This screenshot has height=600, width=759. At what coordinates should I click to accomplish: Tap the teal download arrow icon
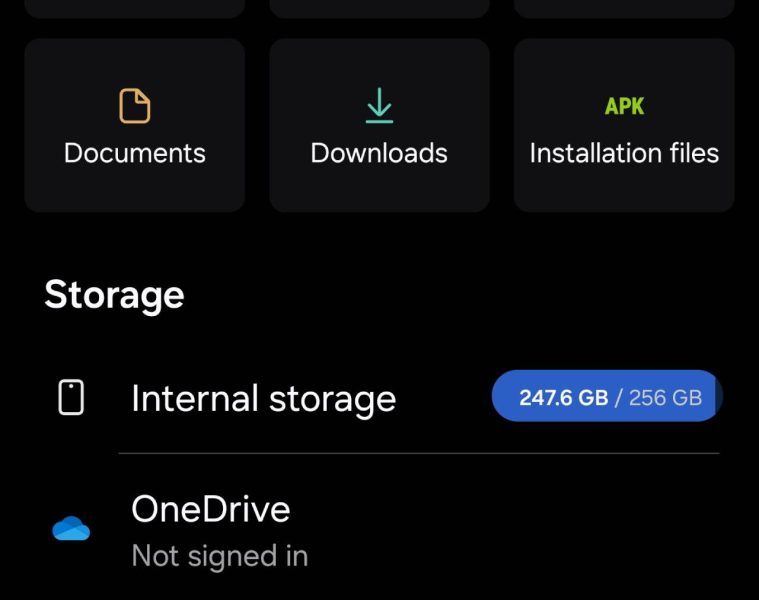tap(380, 105)
